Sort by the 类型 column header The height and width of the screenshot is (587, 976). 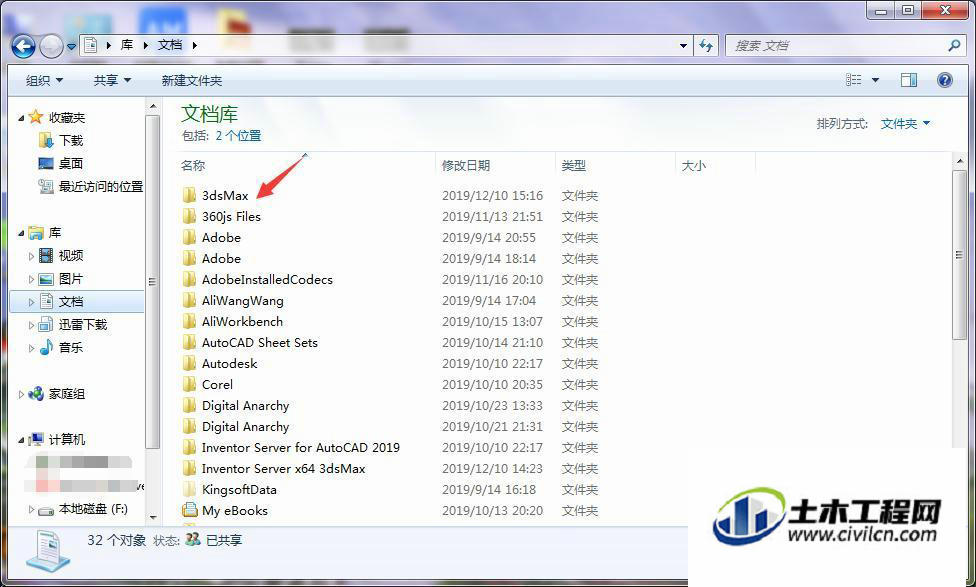[x=573, y=166]
